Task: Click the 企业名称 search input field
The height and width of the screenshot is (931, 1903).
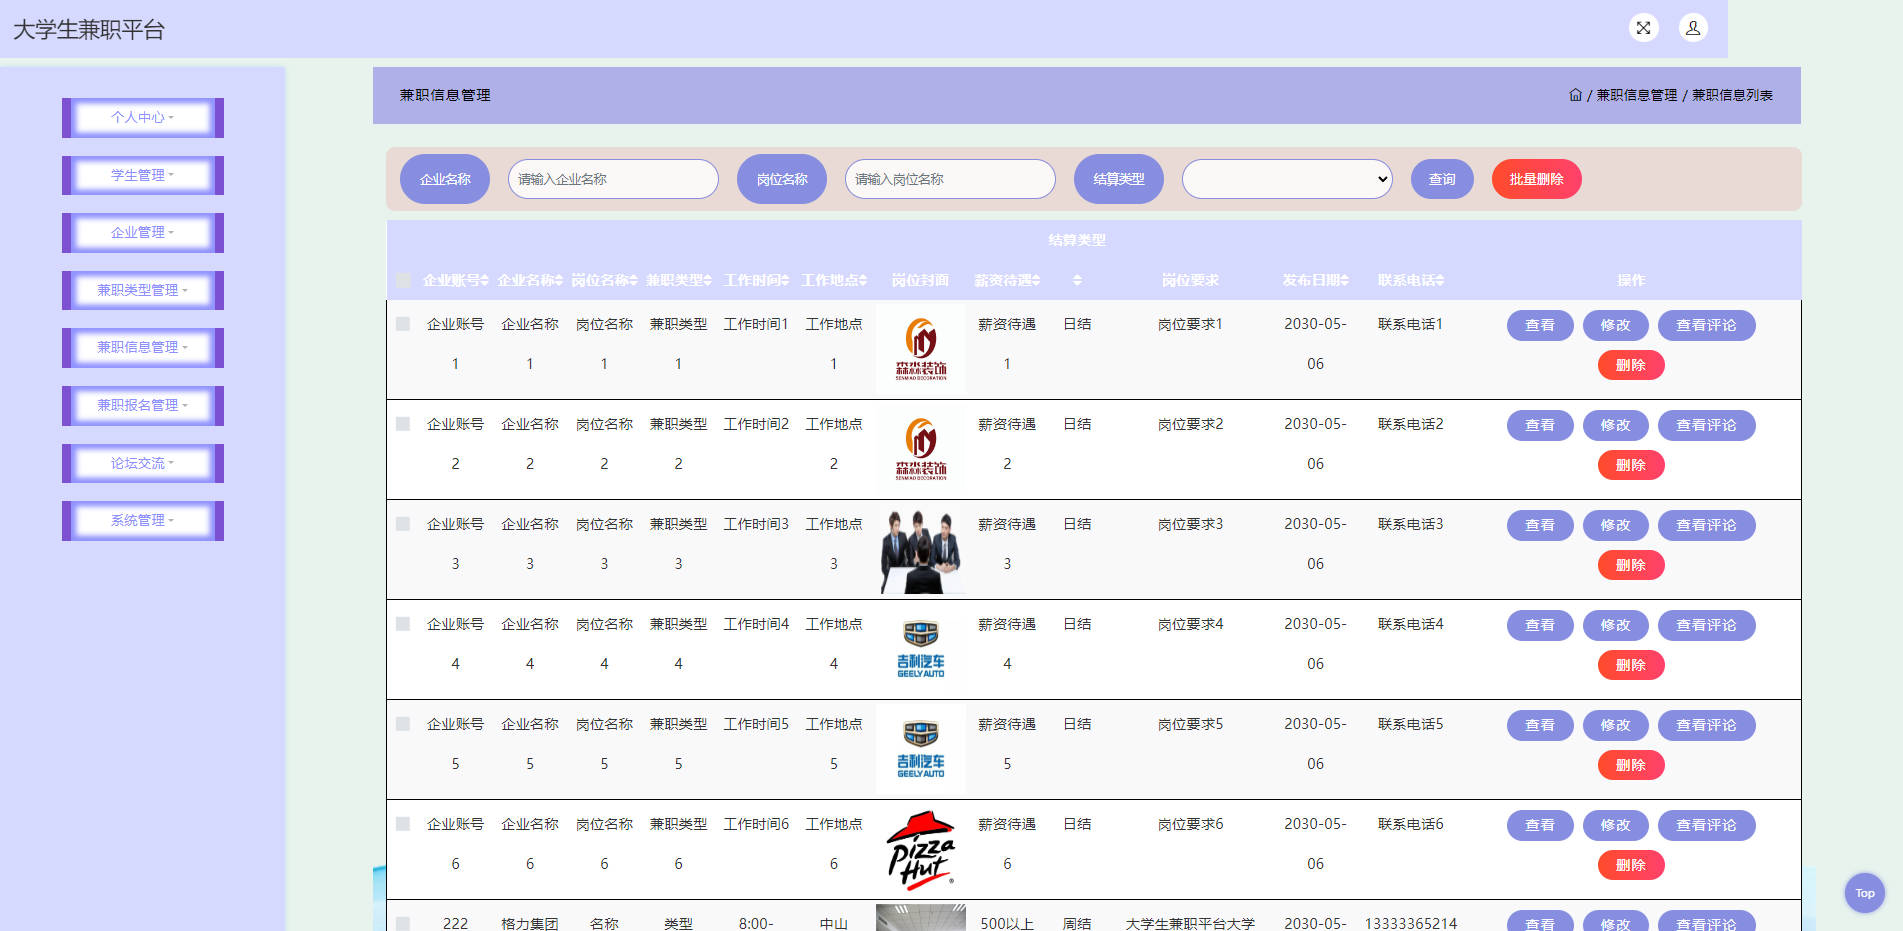Action: coord(613,179)
